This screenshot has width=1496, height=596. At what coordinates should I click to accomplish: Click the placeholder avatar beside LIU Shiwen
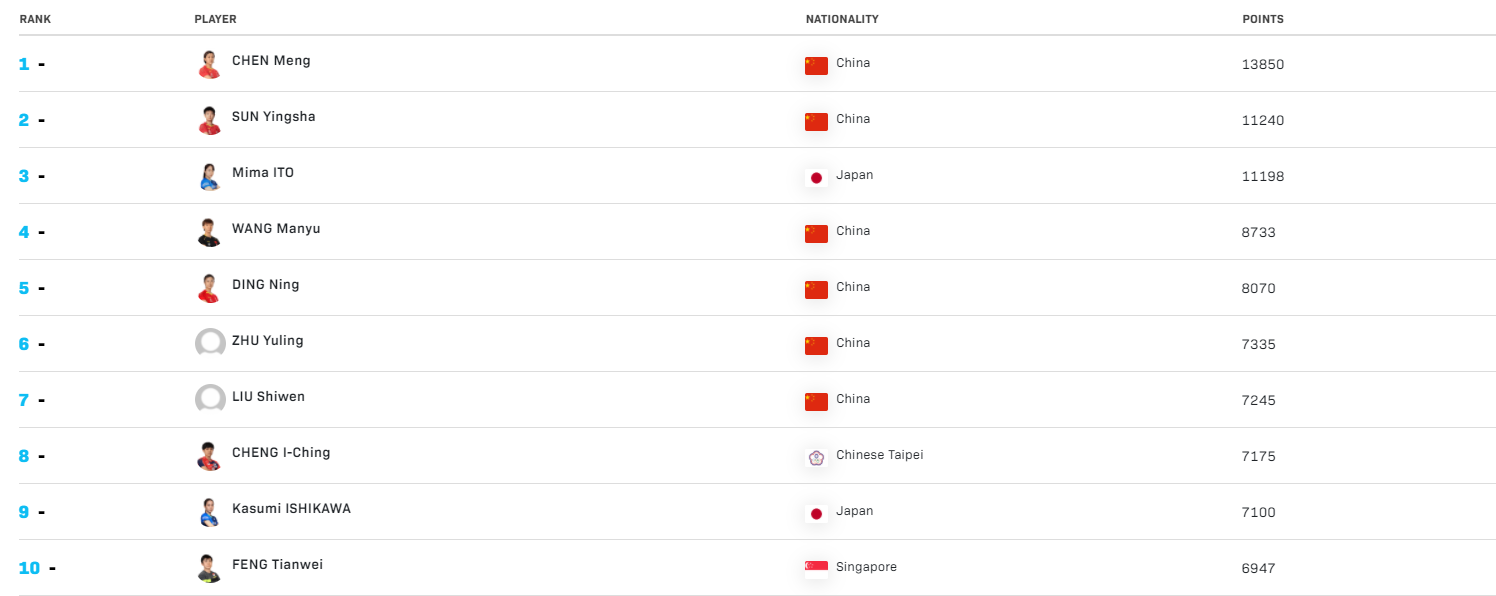210,399
